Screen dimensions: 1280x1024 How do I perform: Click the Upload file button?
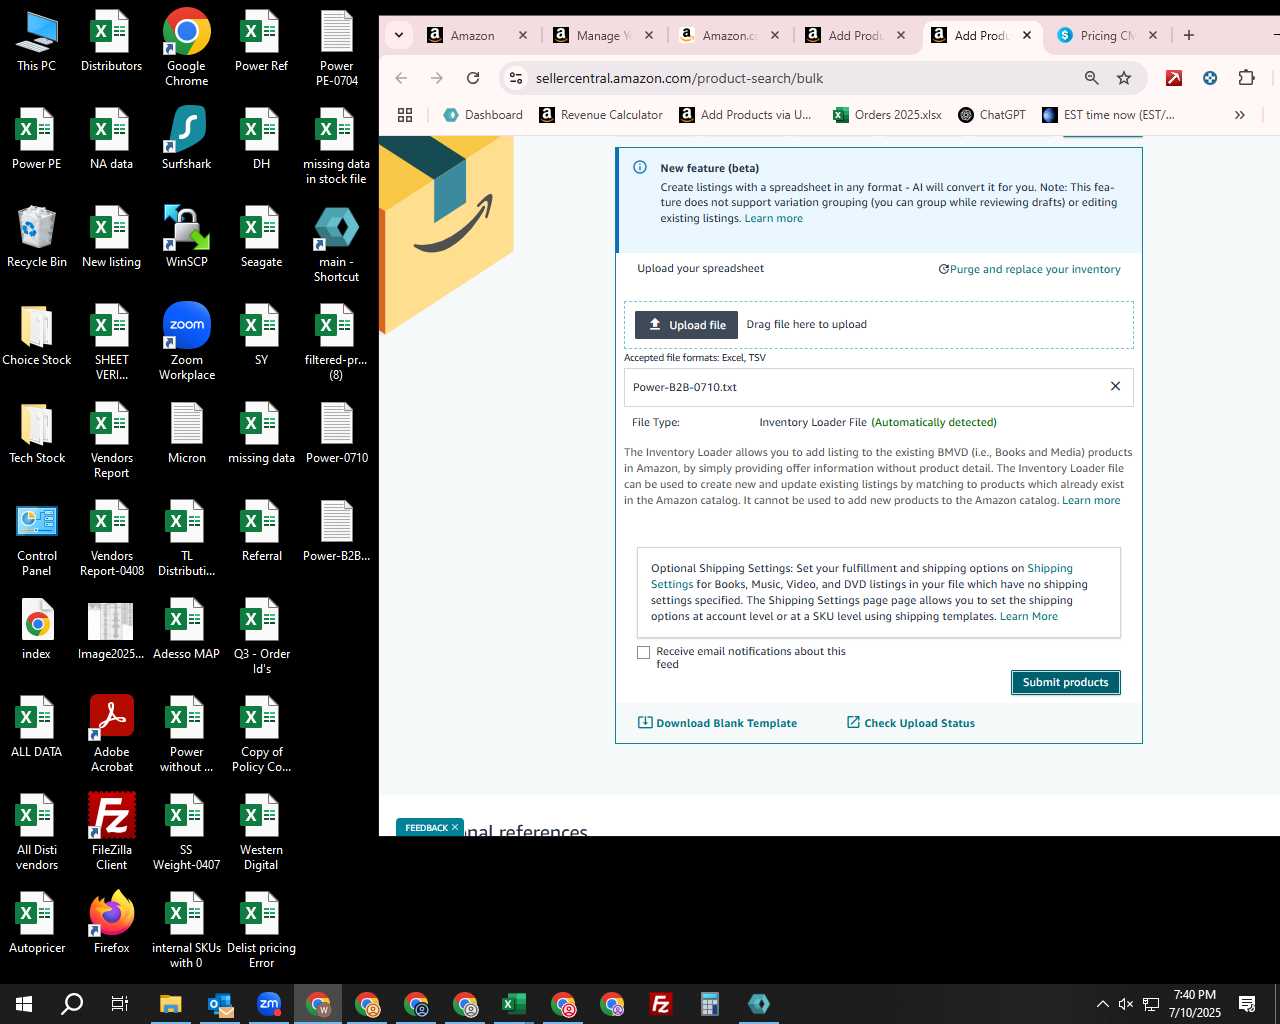tap(686, 325)
